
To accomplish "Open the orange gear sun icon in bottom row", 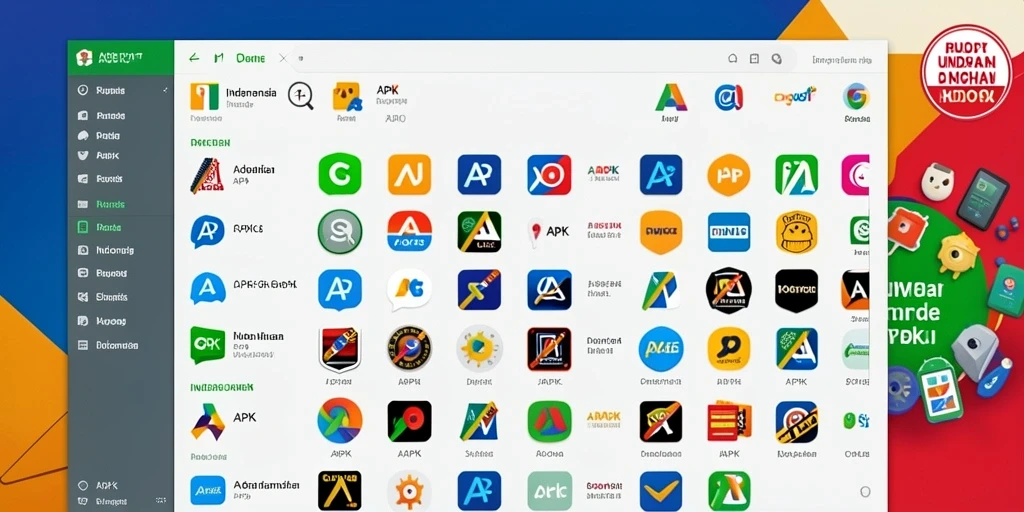I will pos(409,491).
